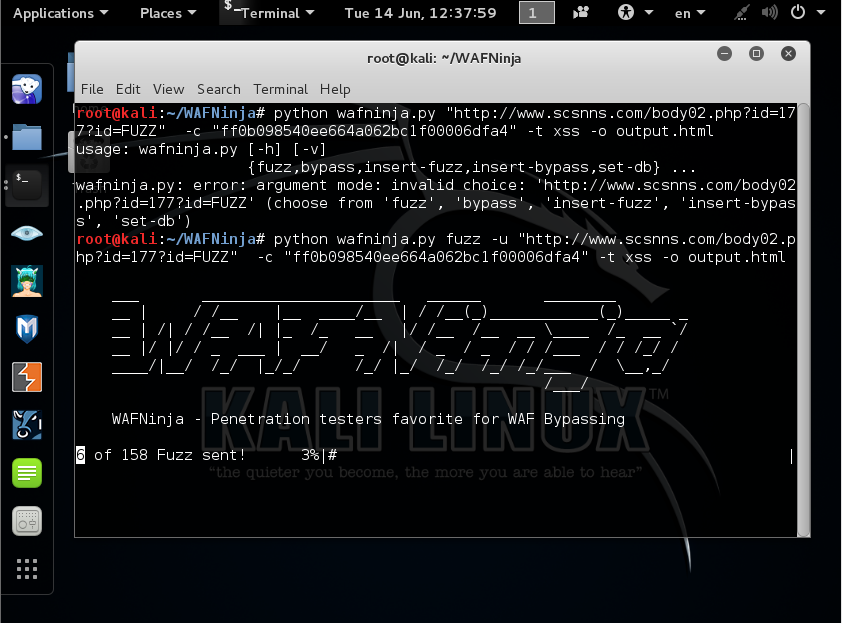Image resolution: width=842 pixels, height=623 pixels.
Task: Open the Search menu
Action: (219, 89)
